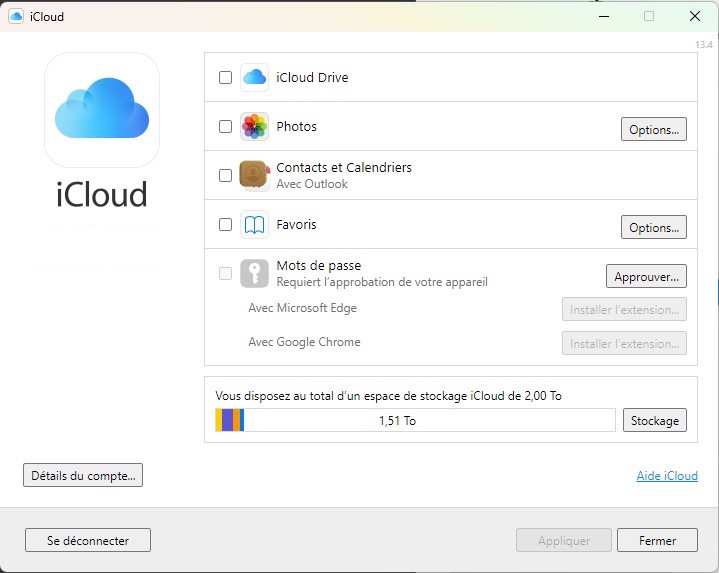The width and height of the screenshot is (719, 573).
Task: Click the Fermer button
Action: (658, 540)
